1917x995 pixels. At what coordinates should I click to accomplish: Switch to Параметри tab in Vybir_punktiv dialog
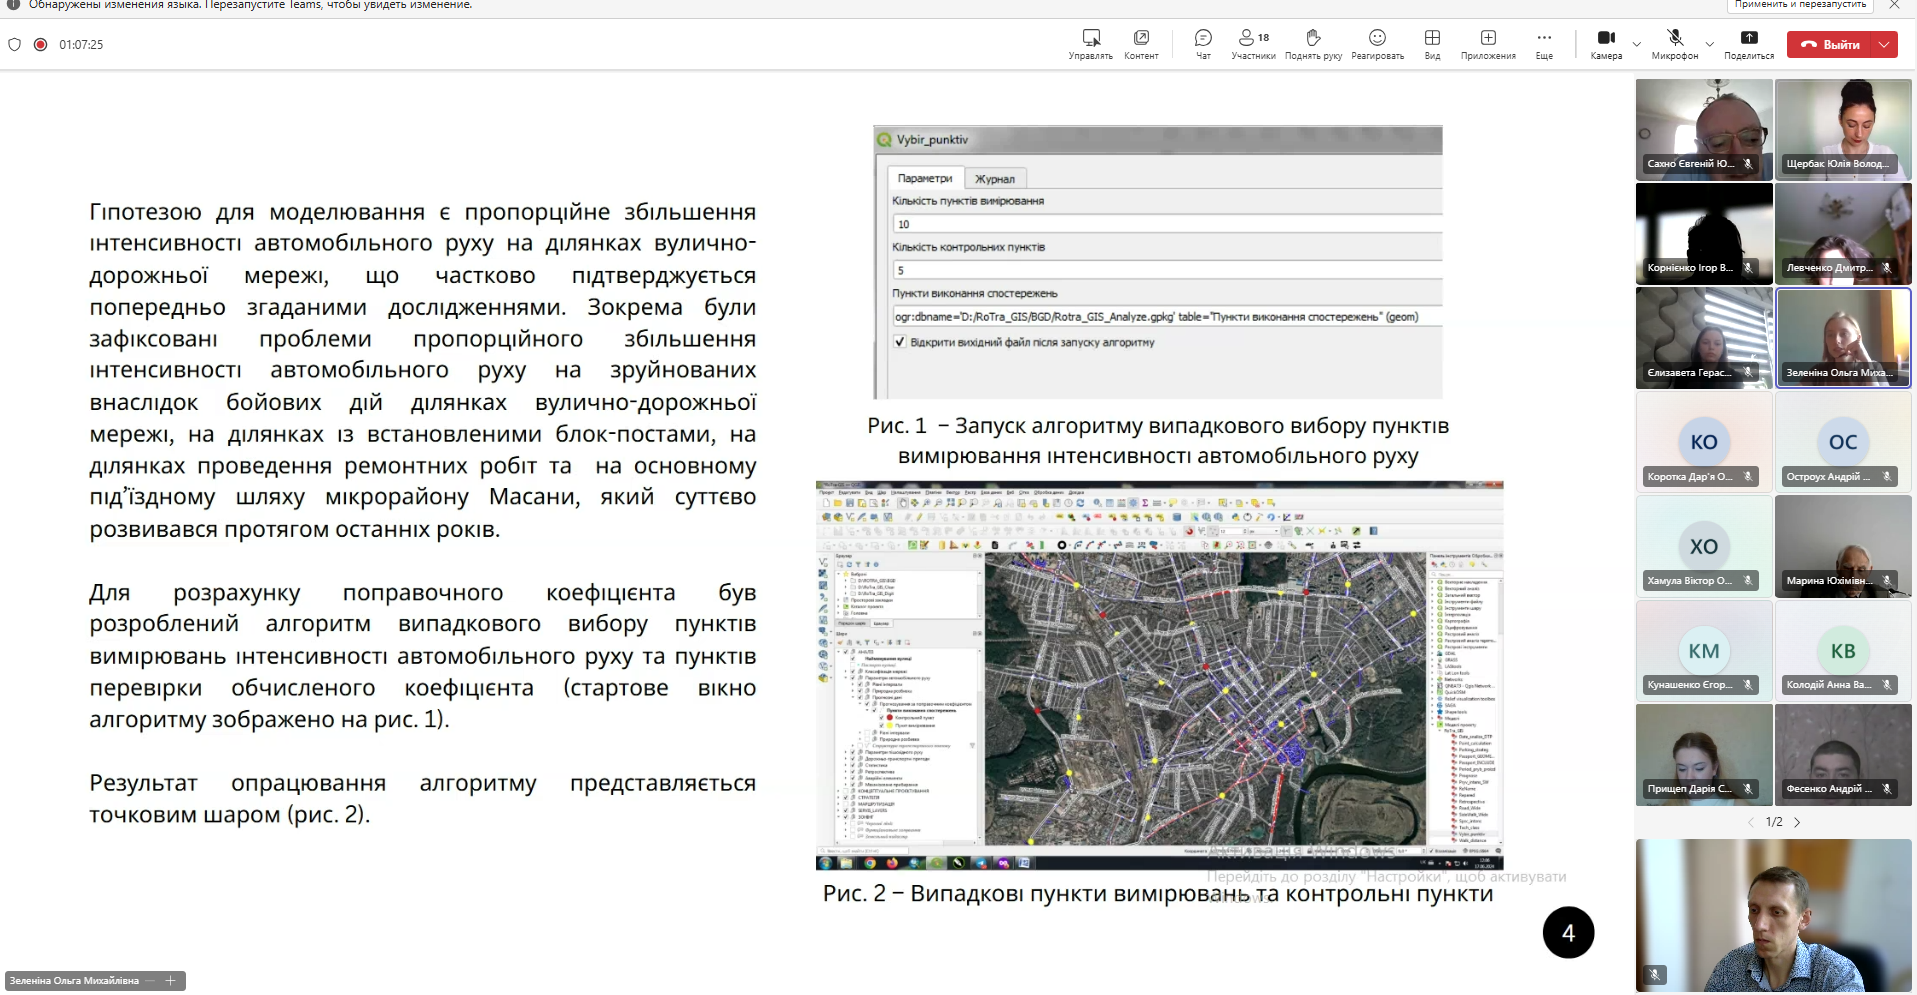pos(925,178)
